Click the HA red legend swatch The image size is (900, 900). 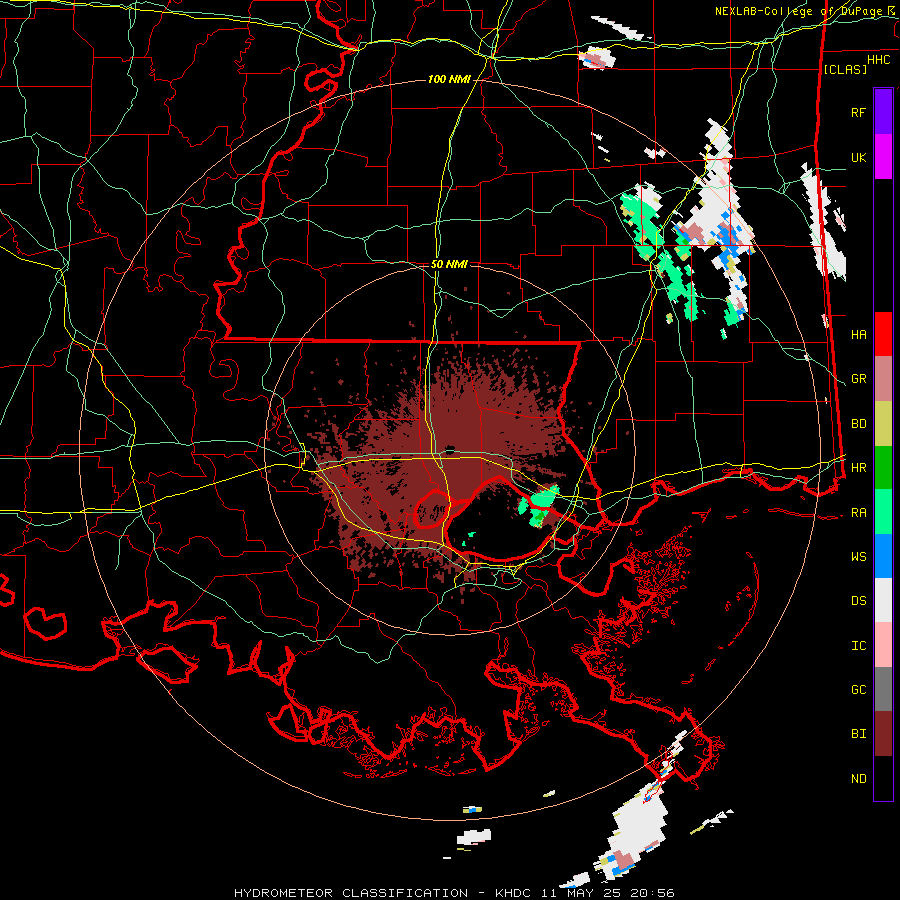coord(883,334)
